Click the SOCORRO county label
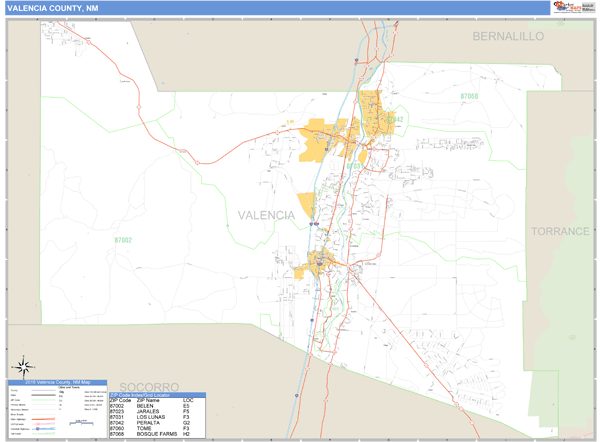This screenshot has height=442, width=600. [x=148, y=386]
